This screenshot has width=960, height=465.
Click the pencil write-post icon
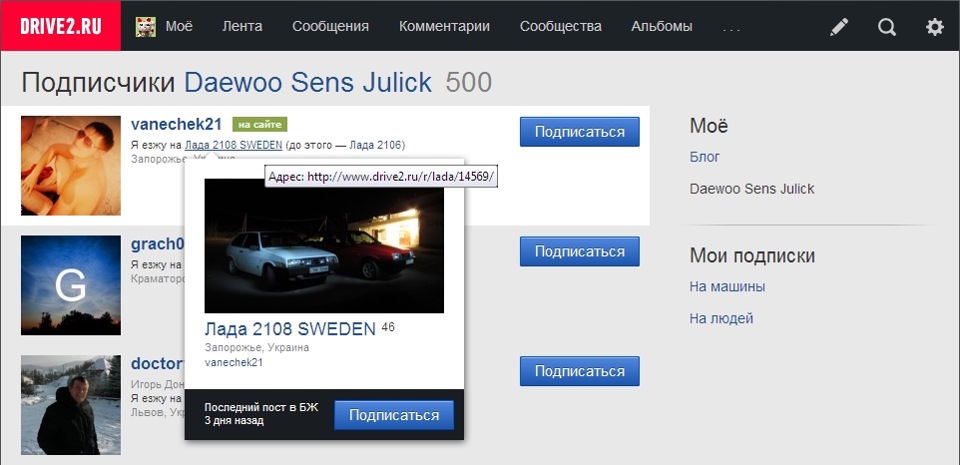click(839, 27)
